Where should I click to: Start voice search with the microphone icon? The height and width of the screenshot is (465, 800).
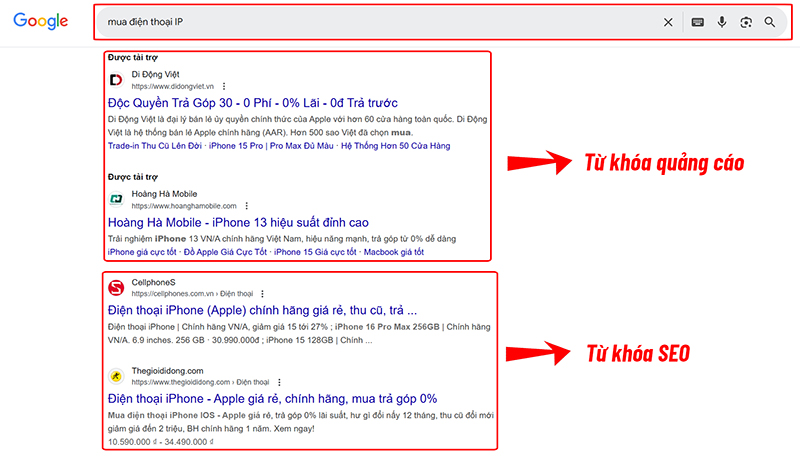click(721, 22)
